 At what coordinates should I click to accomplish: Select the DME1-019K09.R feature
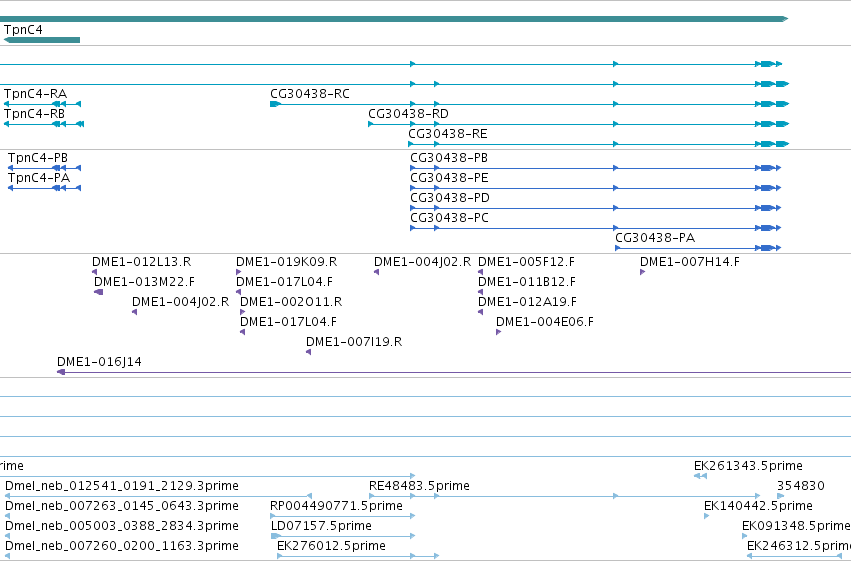(x=287, y=262)
